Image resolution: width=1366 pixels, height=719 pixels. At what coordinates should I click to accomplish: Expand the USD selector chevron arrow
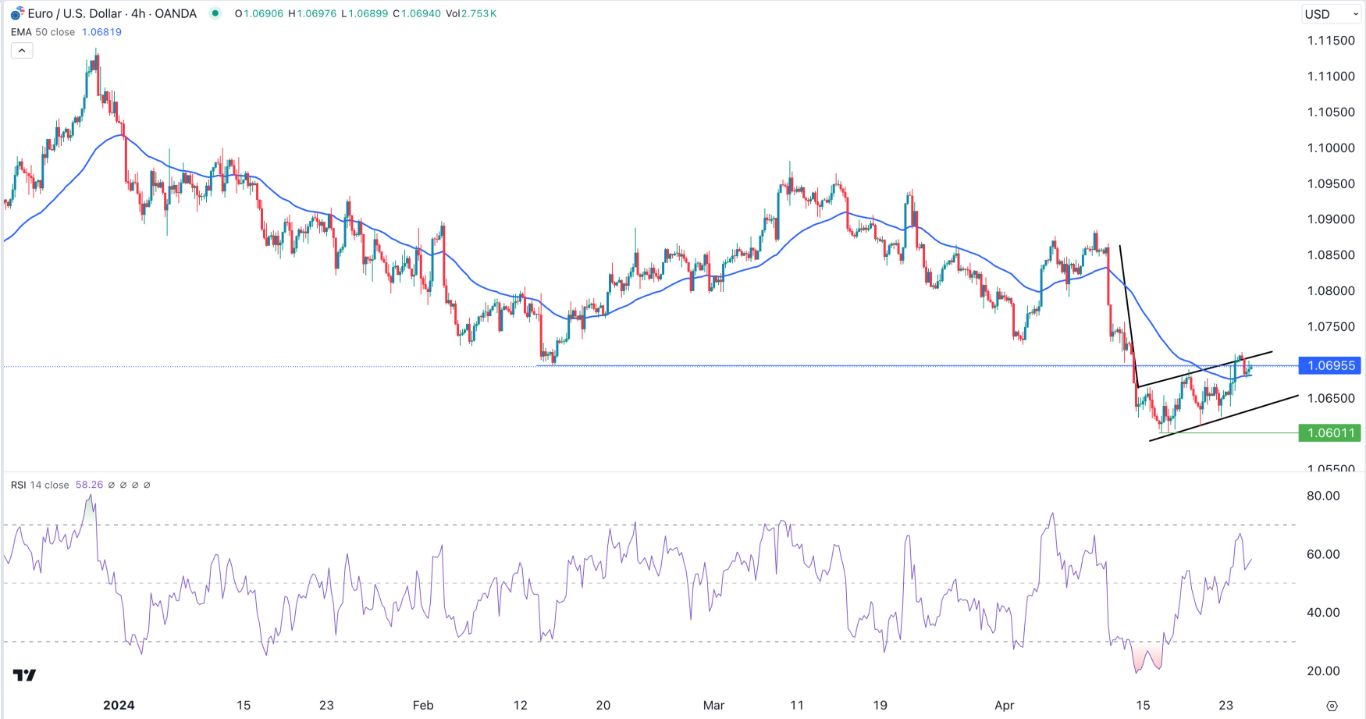[x=1355, y=13]
